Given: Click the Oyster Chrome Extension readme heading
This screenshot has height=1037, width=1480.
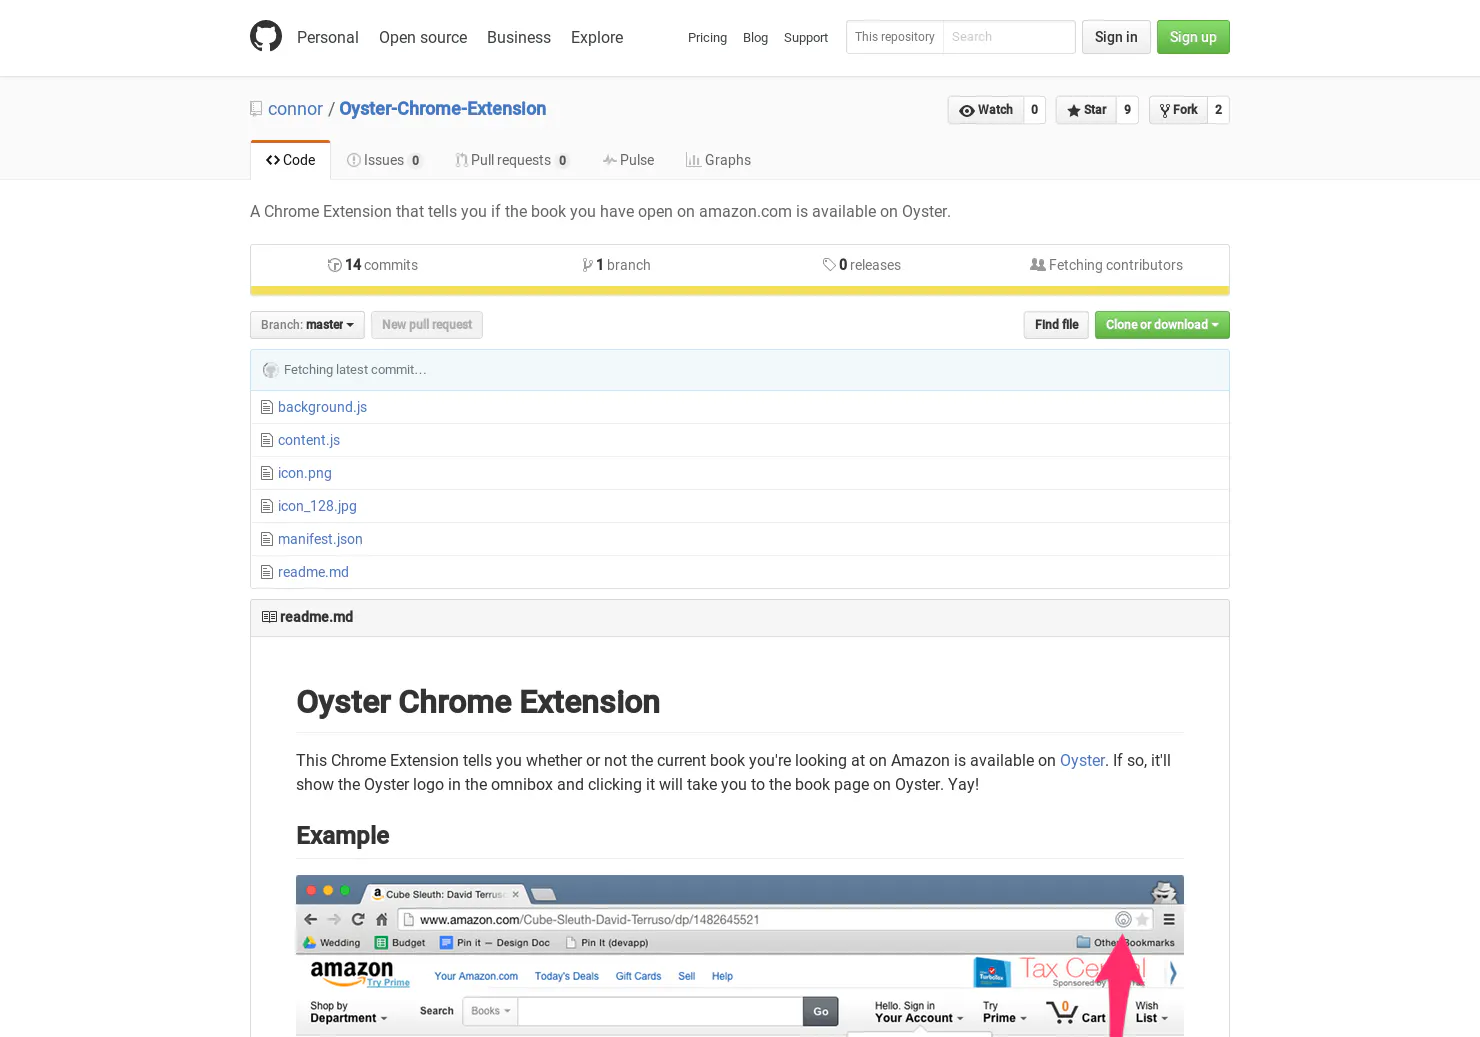Looking at the screenshot, I should pyautogui.click(x=478, y=702).
